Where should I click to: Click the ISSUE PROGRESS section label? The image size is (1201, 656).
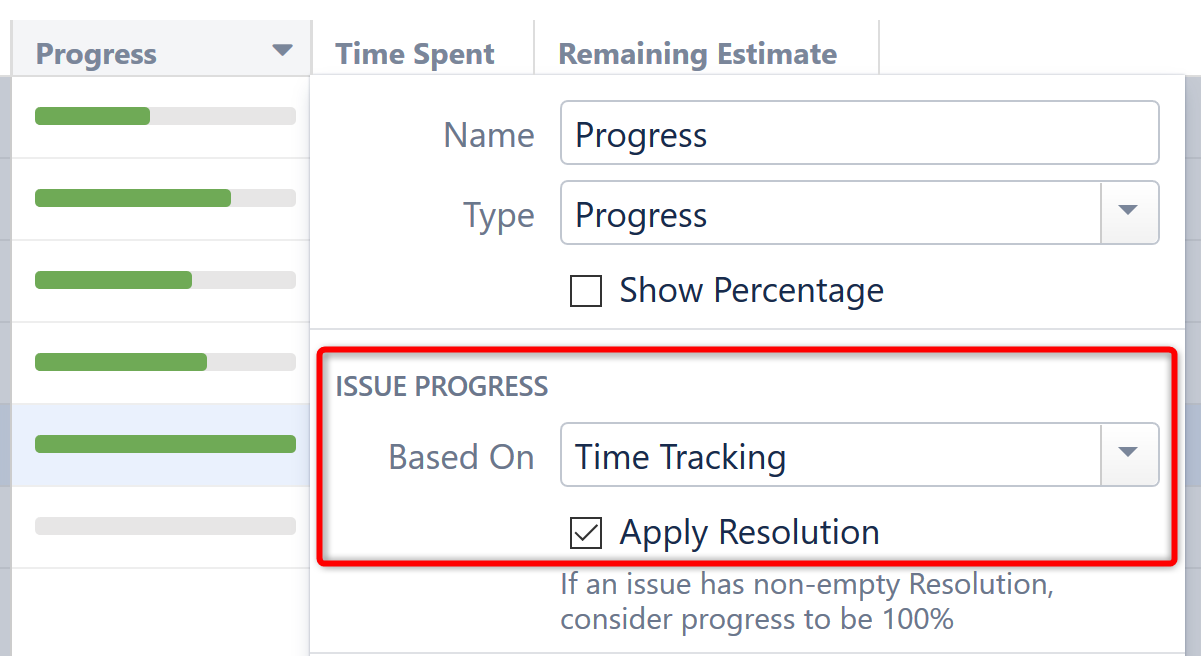pos(443,386)
